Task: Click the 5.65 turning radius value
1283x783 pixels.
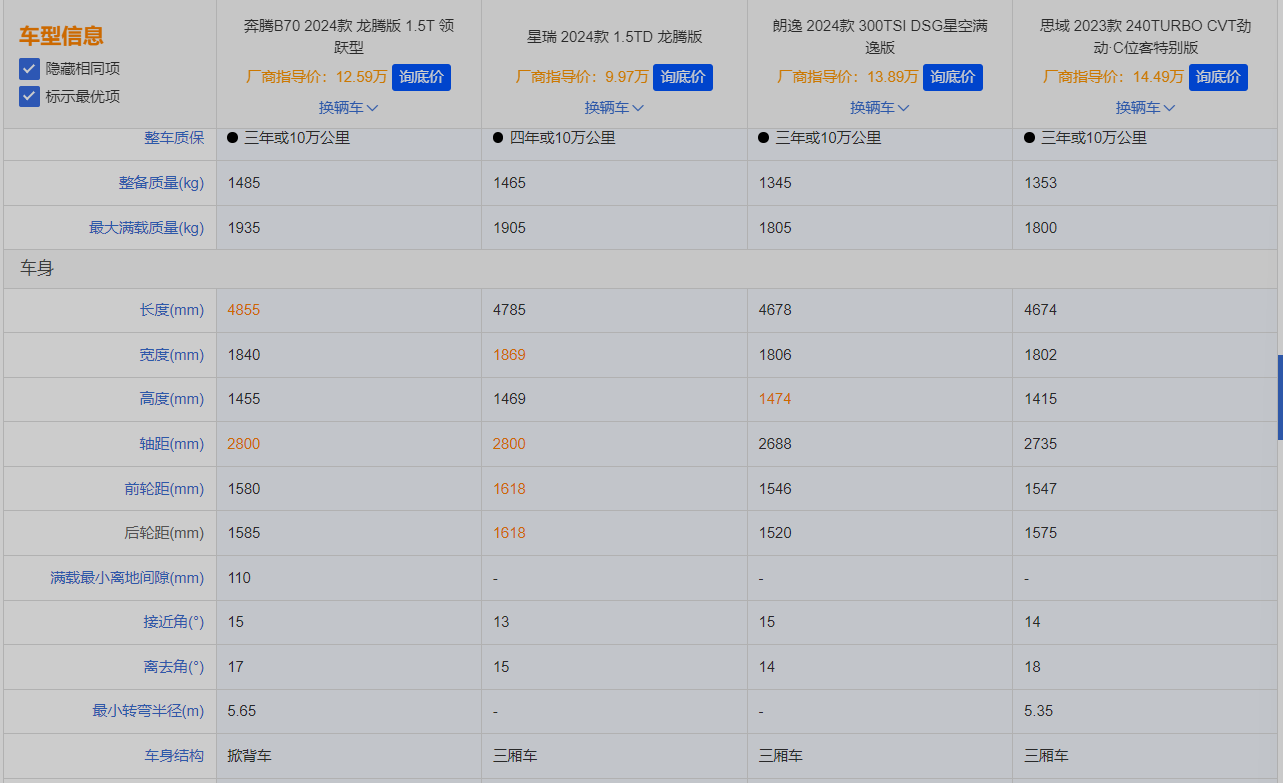Action: point(243,711)
